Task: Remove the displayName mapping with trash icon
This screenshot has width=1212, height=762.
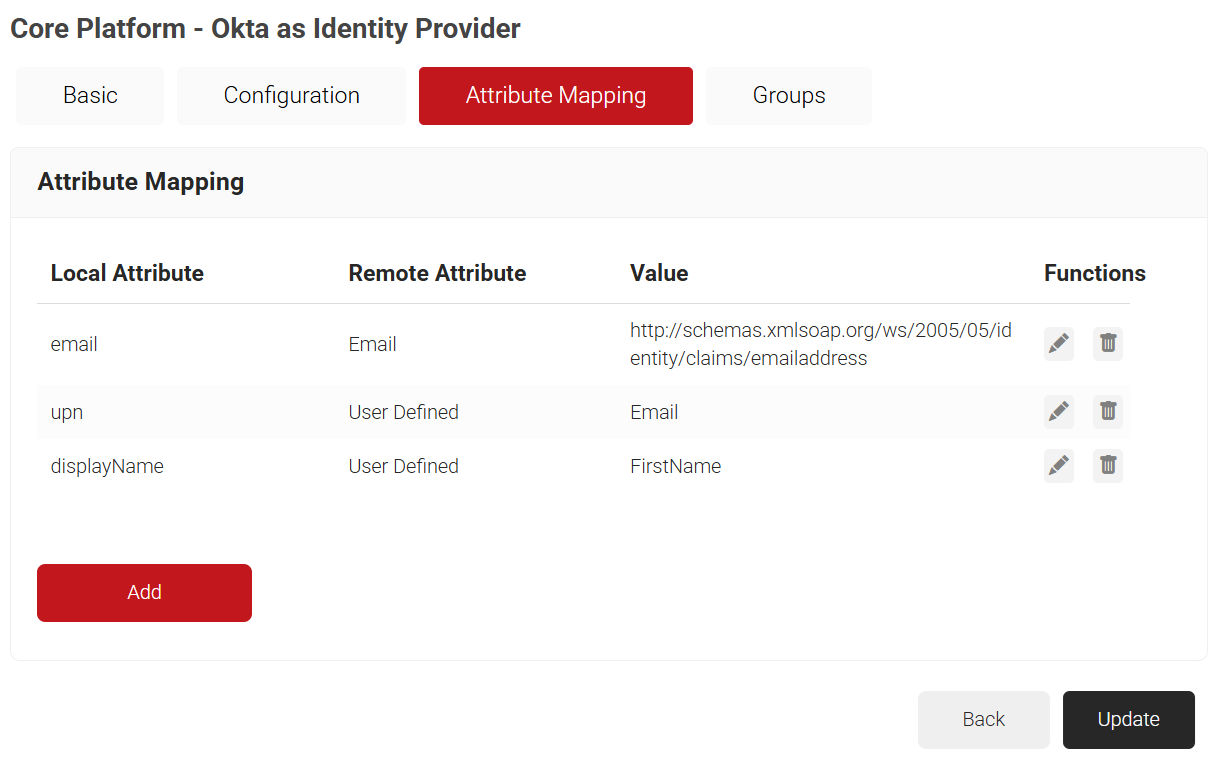Action: coord(1107,465)
